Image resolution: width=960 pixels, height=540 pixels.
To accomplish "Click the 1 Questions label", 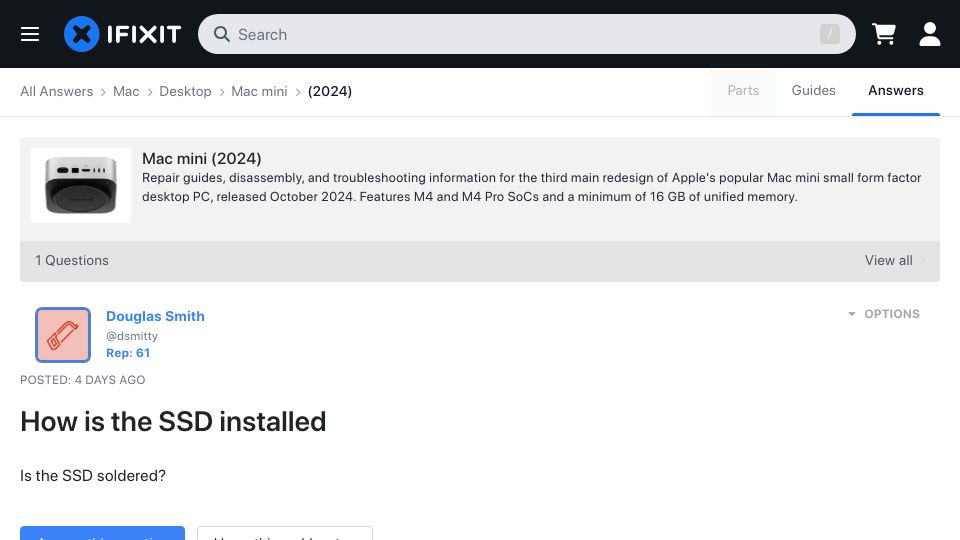I will (72, 260).
